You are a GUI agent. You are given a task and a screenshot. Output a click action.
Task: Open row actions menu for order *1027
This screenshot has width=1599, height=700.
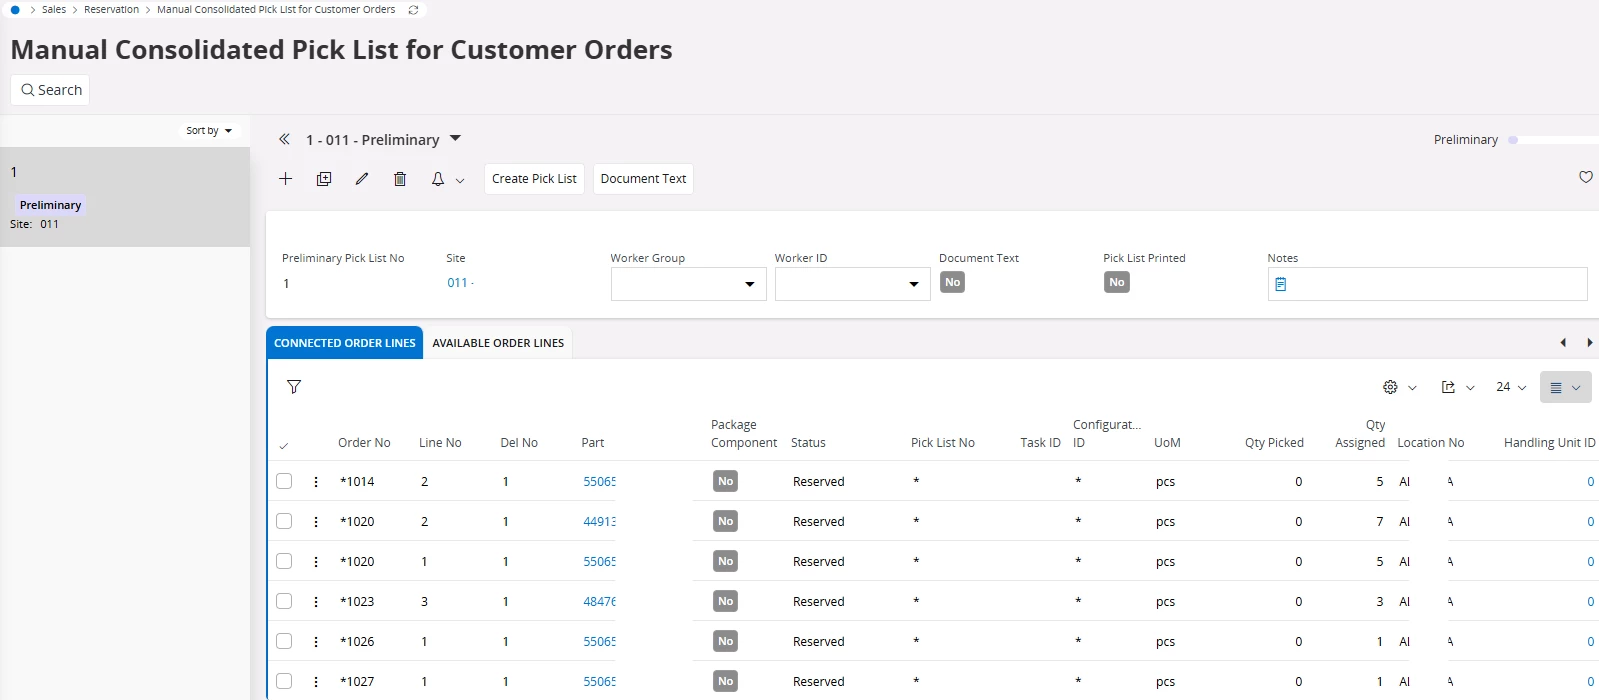pyautogui.click(x=316, y=682)
